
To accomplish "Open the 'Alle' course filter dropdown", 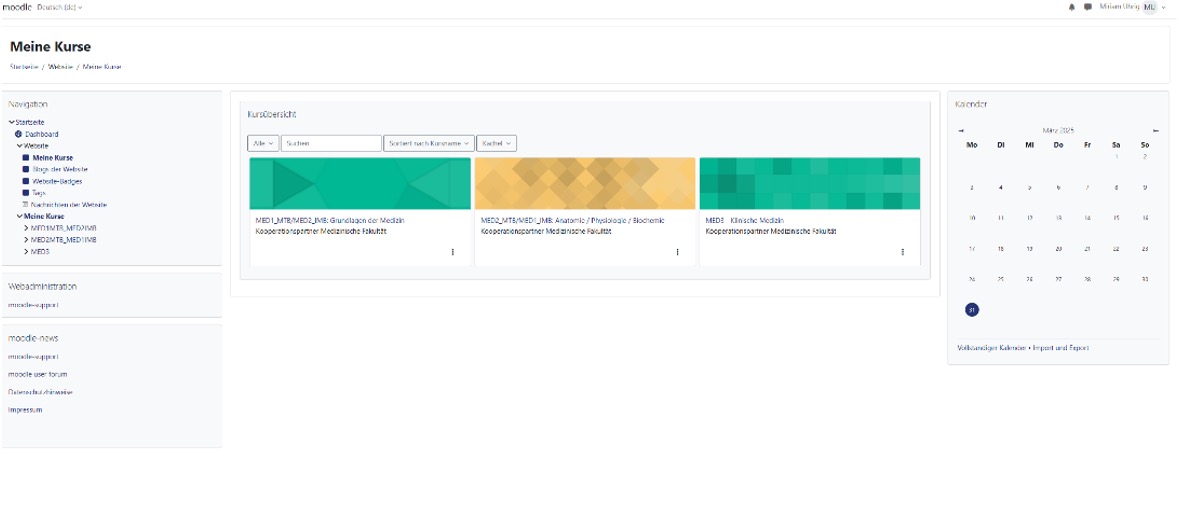I will pos(263,144).
